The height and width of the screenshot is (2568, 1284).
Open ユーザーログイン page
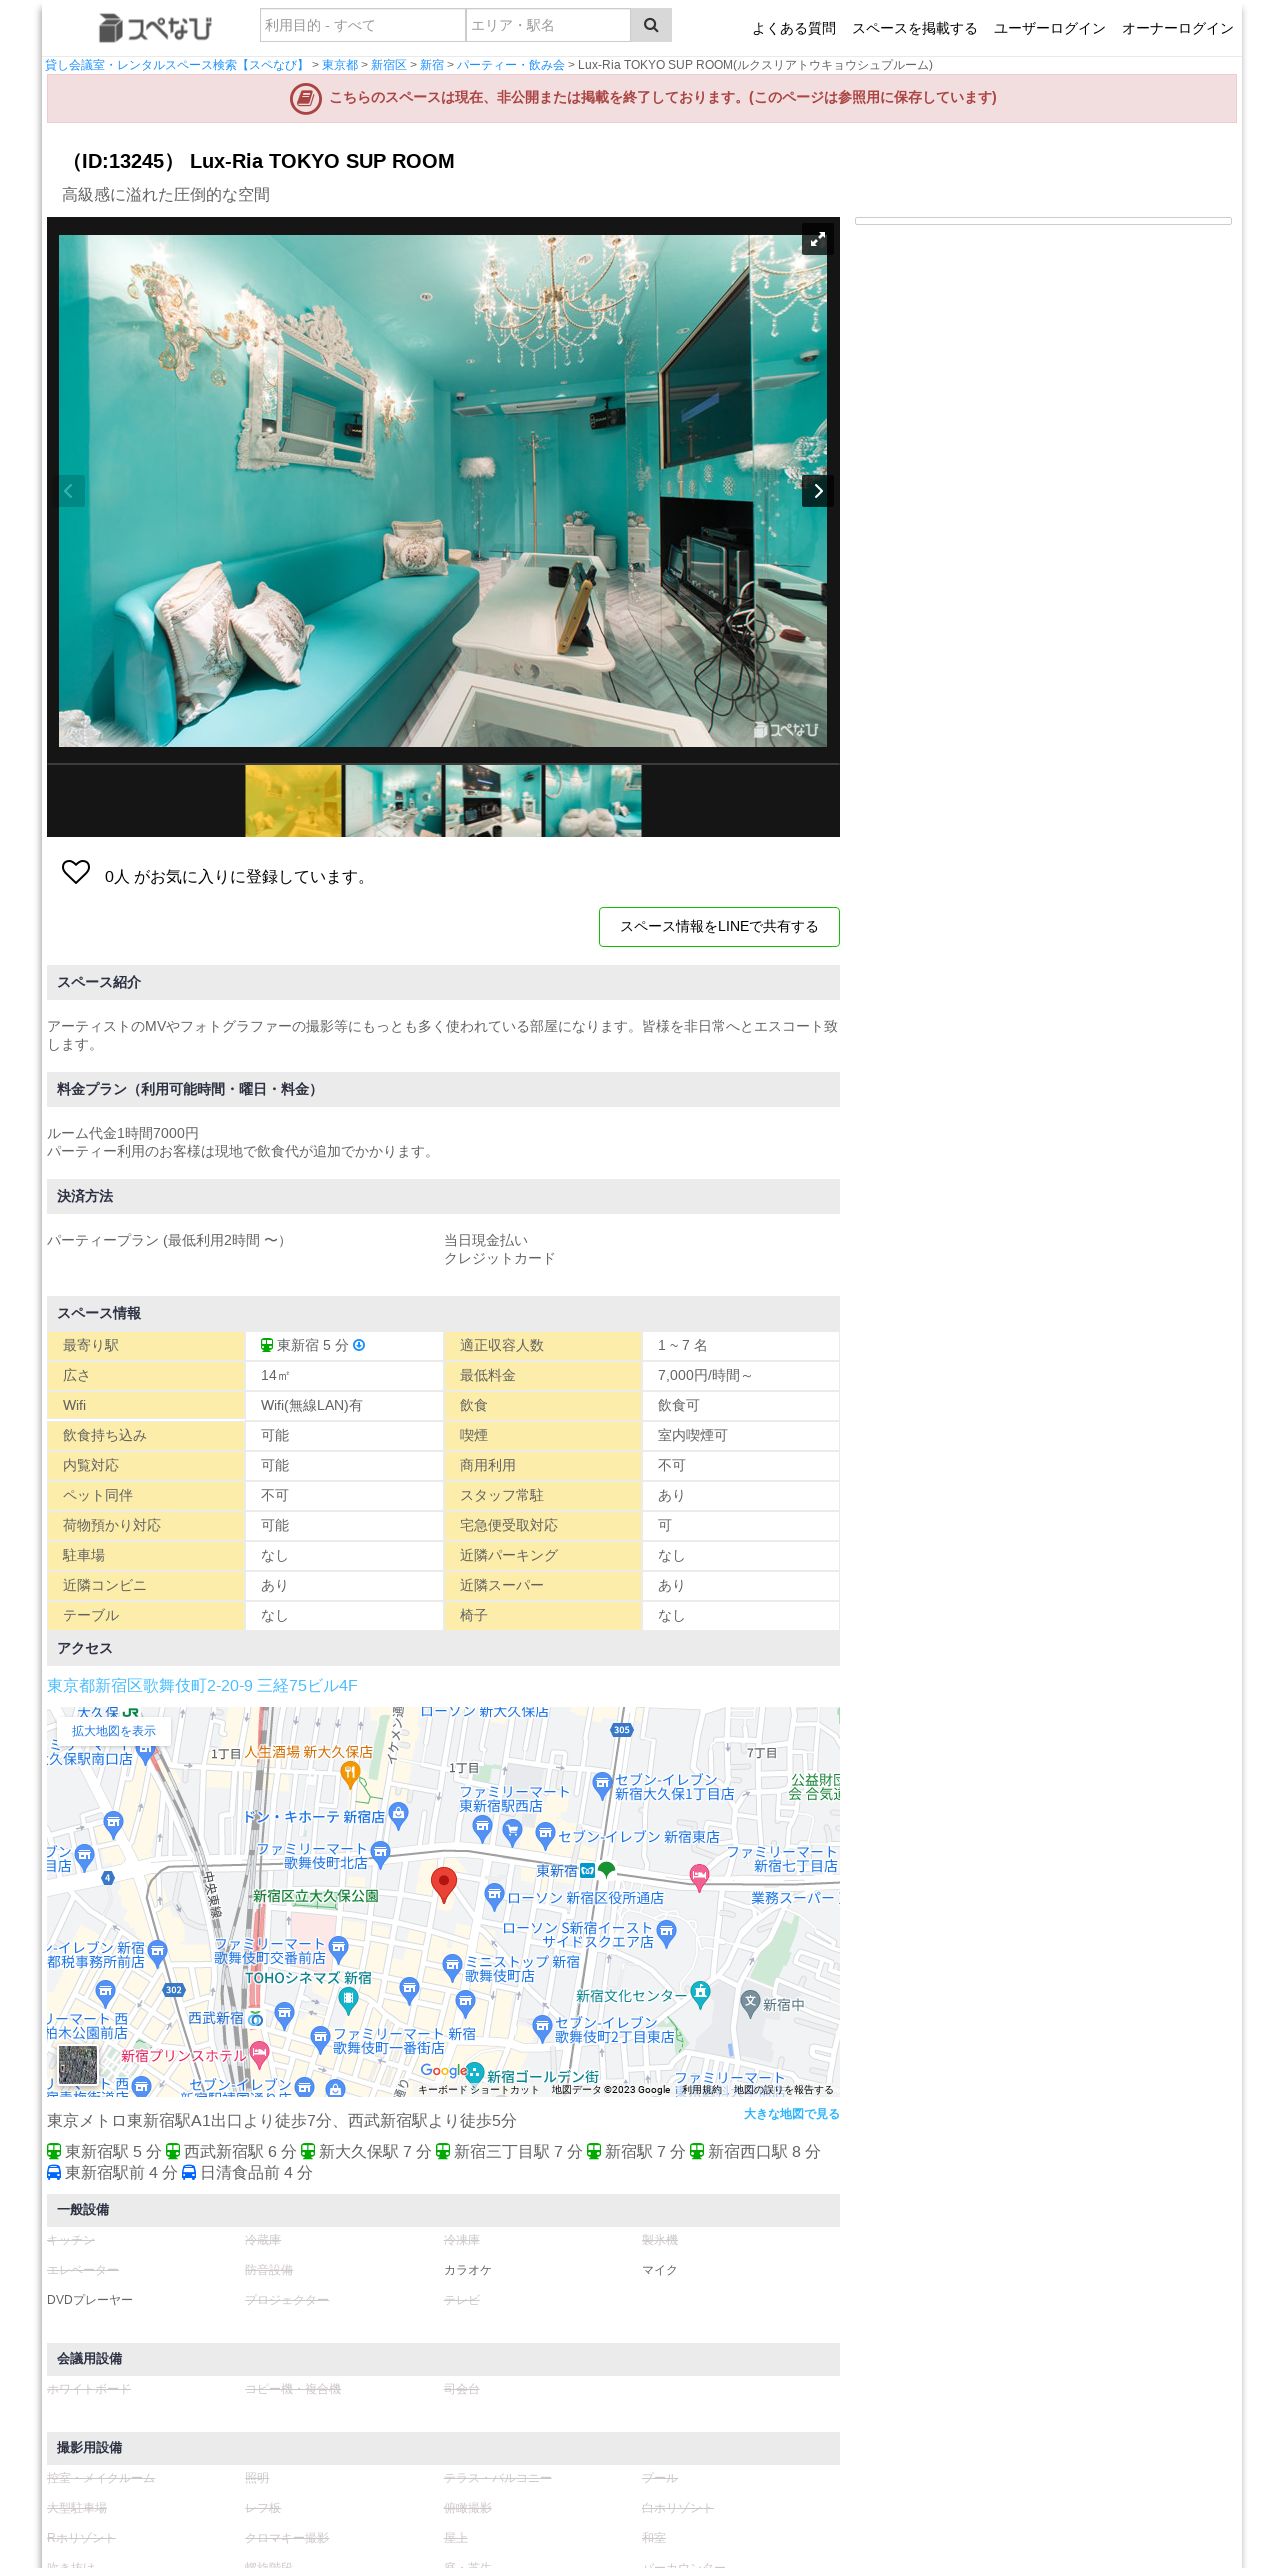(1049, 29)
